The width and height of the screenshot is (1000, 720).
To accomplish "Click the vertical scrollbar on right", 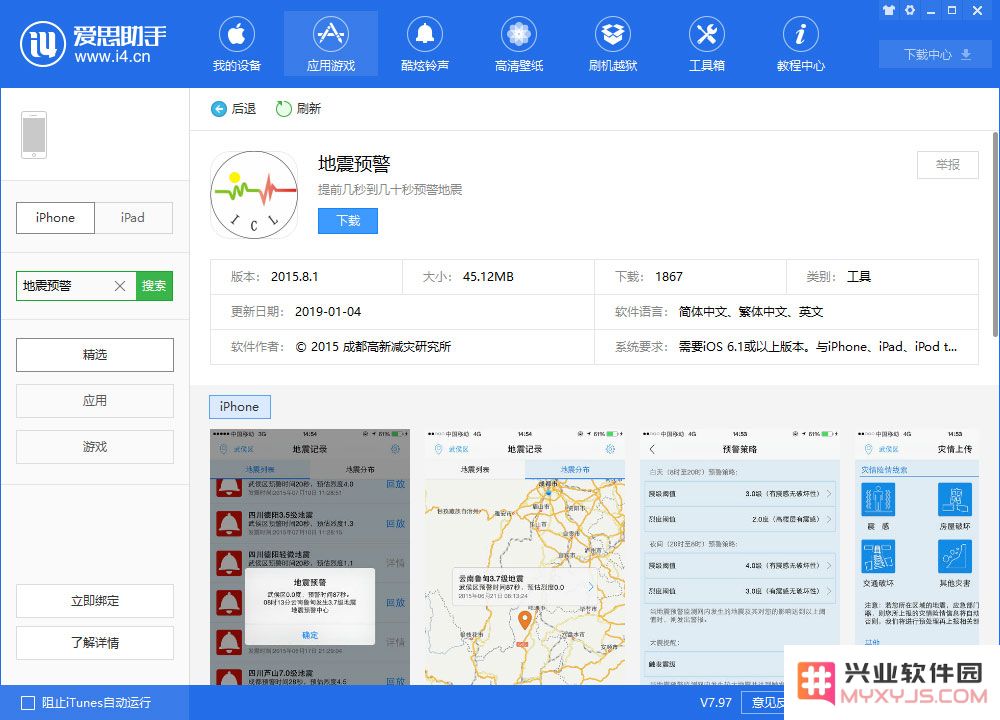I will point(996,235).
